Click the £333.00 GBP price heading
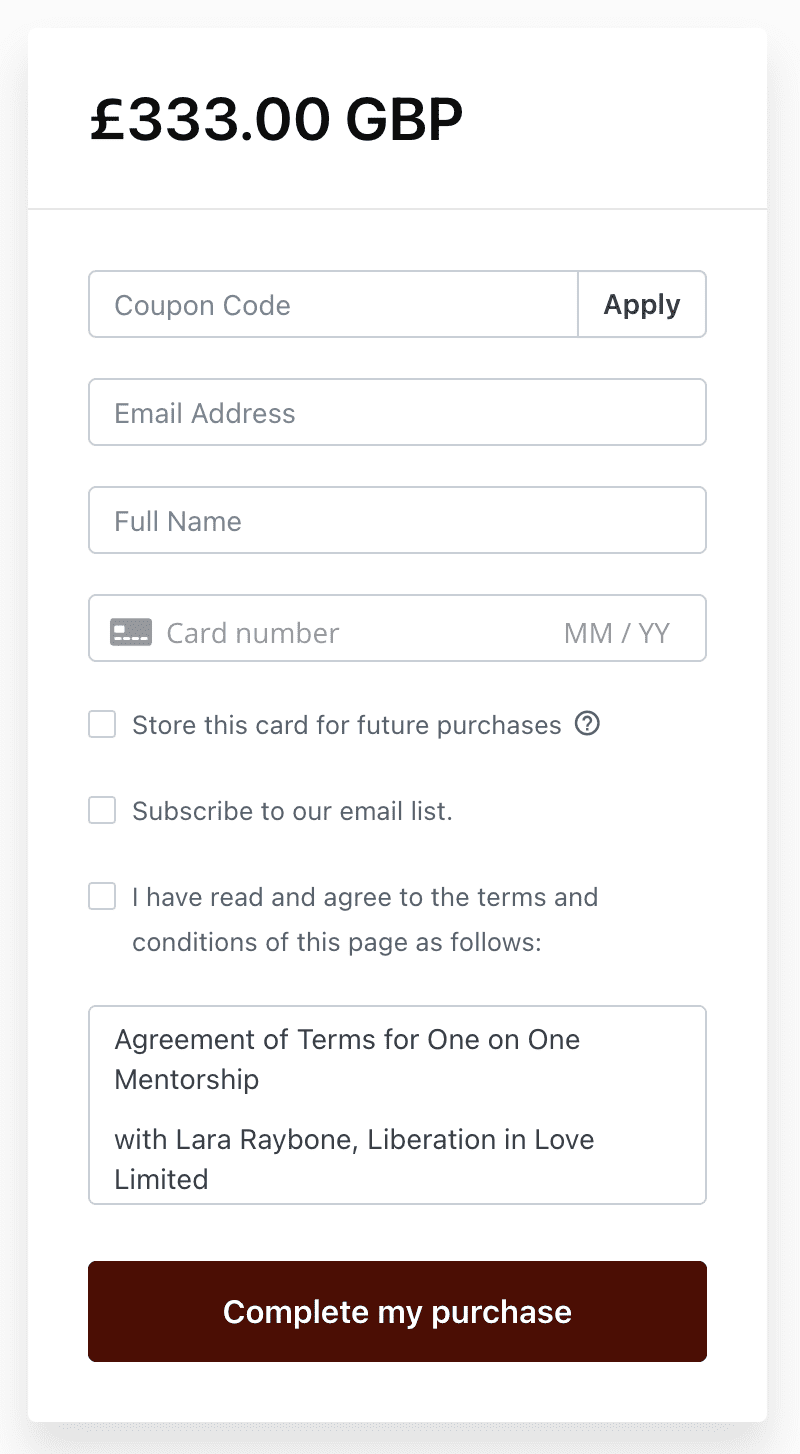 pyautogui.click(x=277, y=120)
